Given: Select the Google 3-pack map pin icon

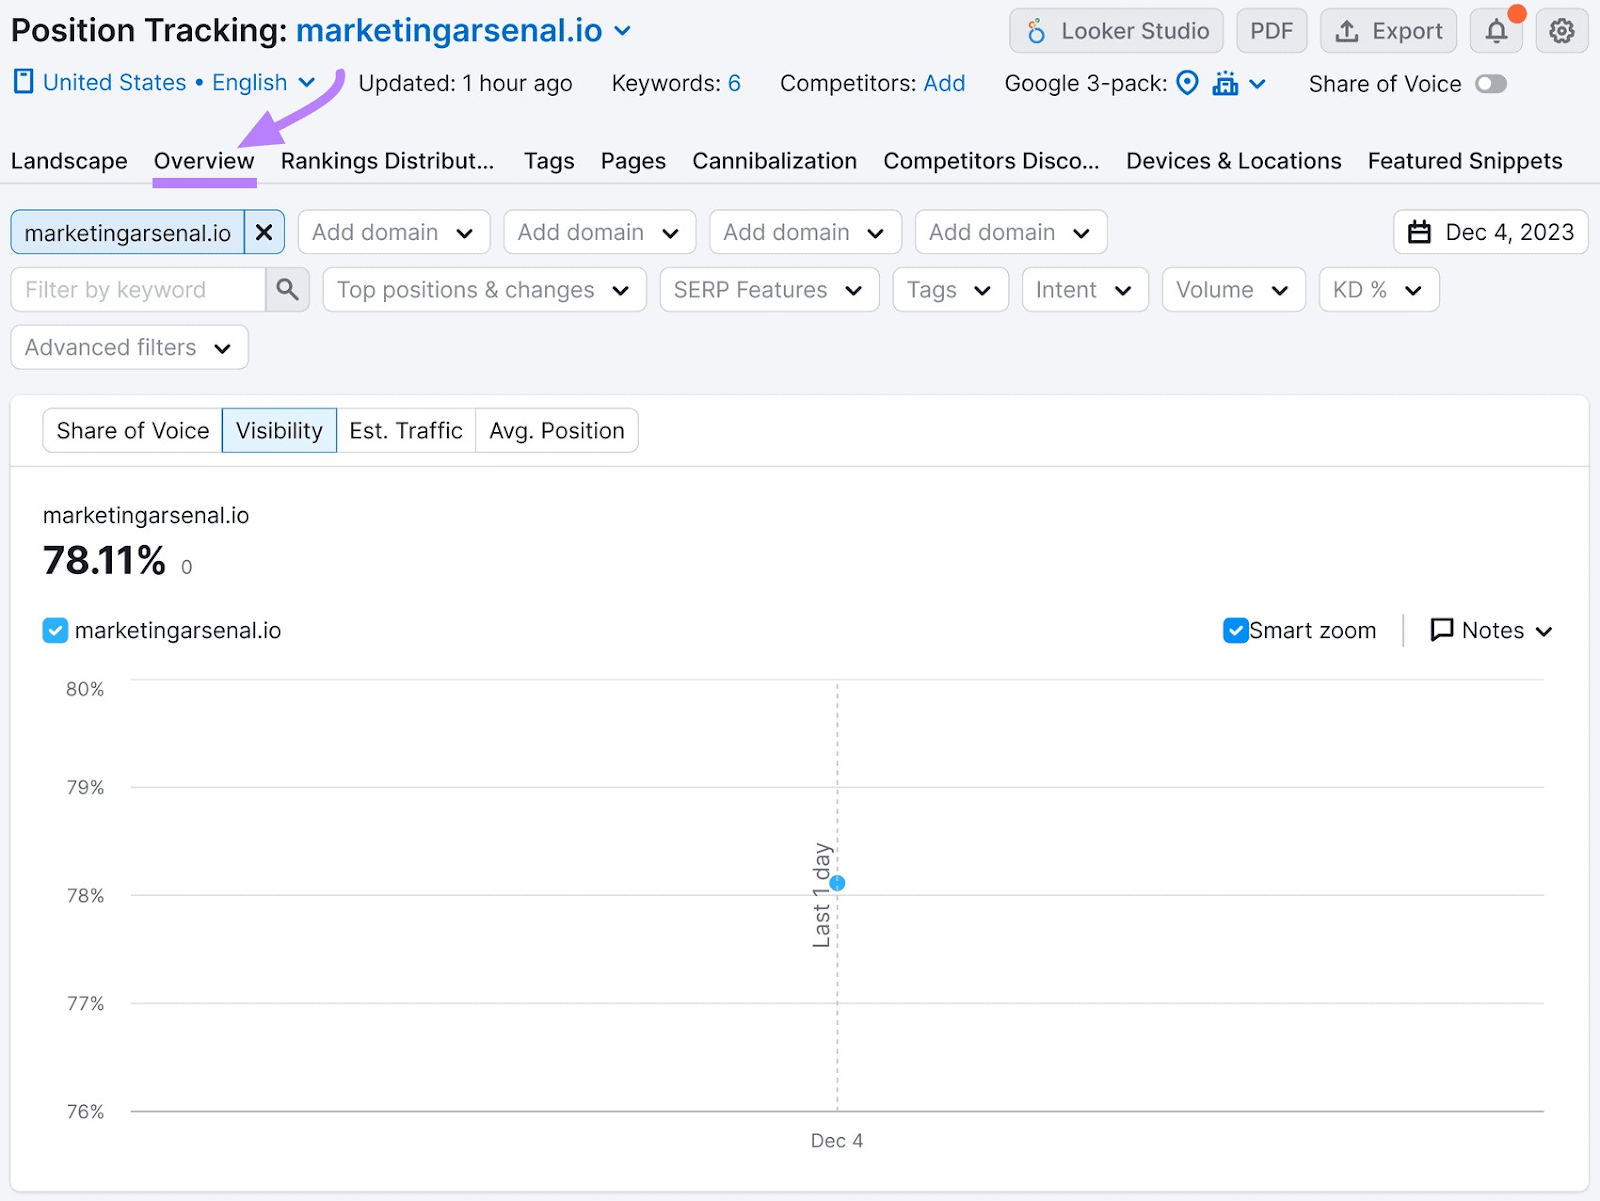Looking at the screenshot, I should tap(1188, 84).
